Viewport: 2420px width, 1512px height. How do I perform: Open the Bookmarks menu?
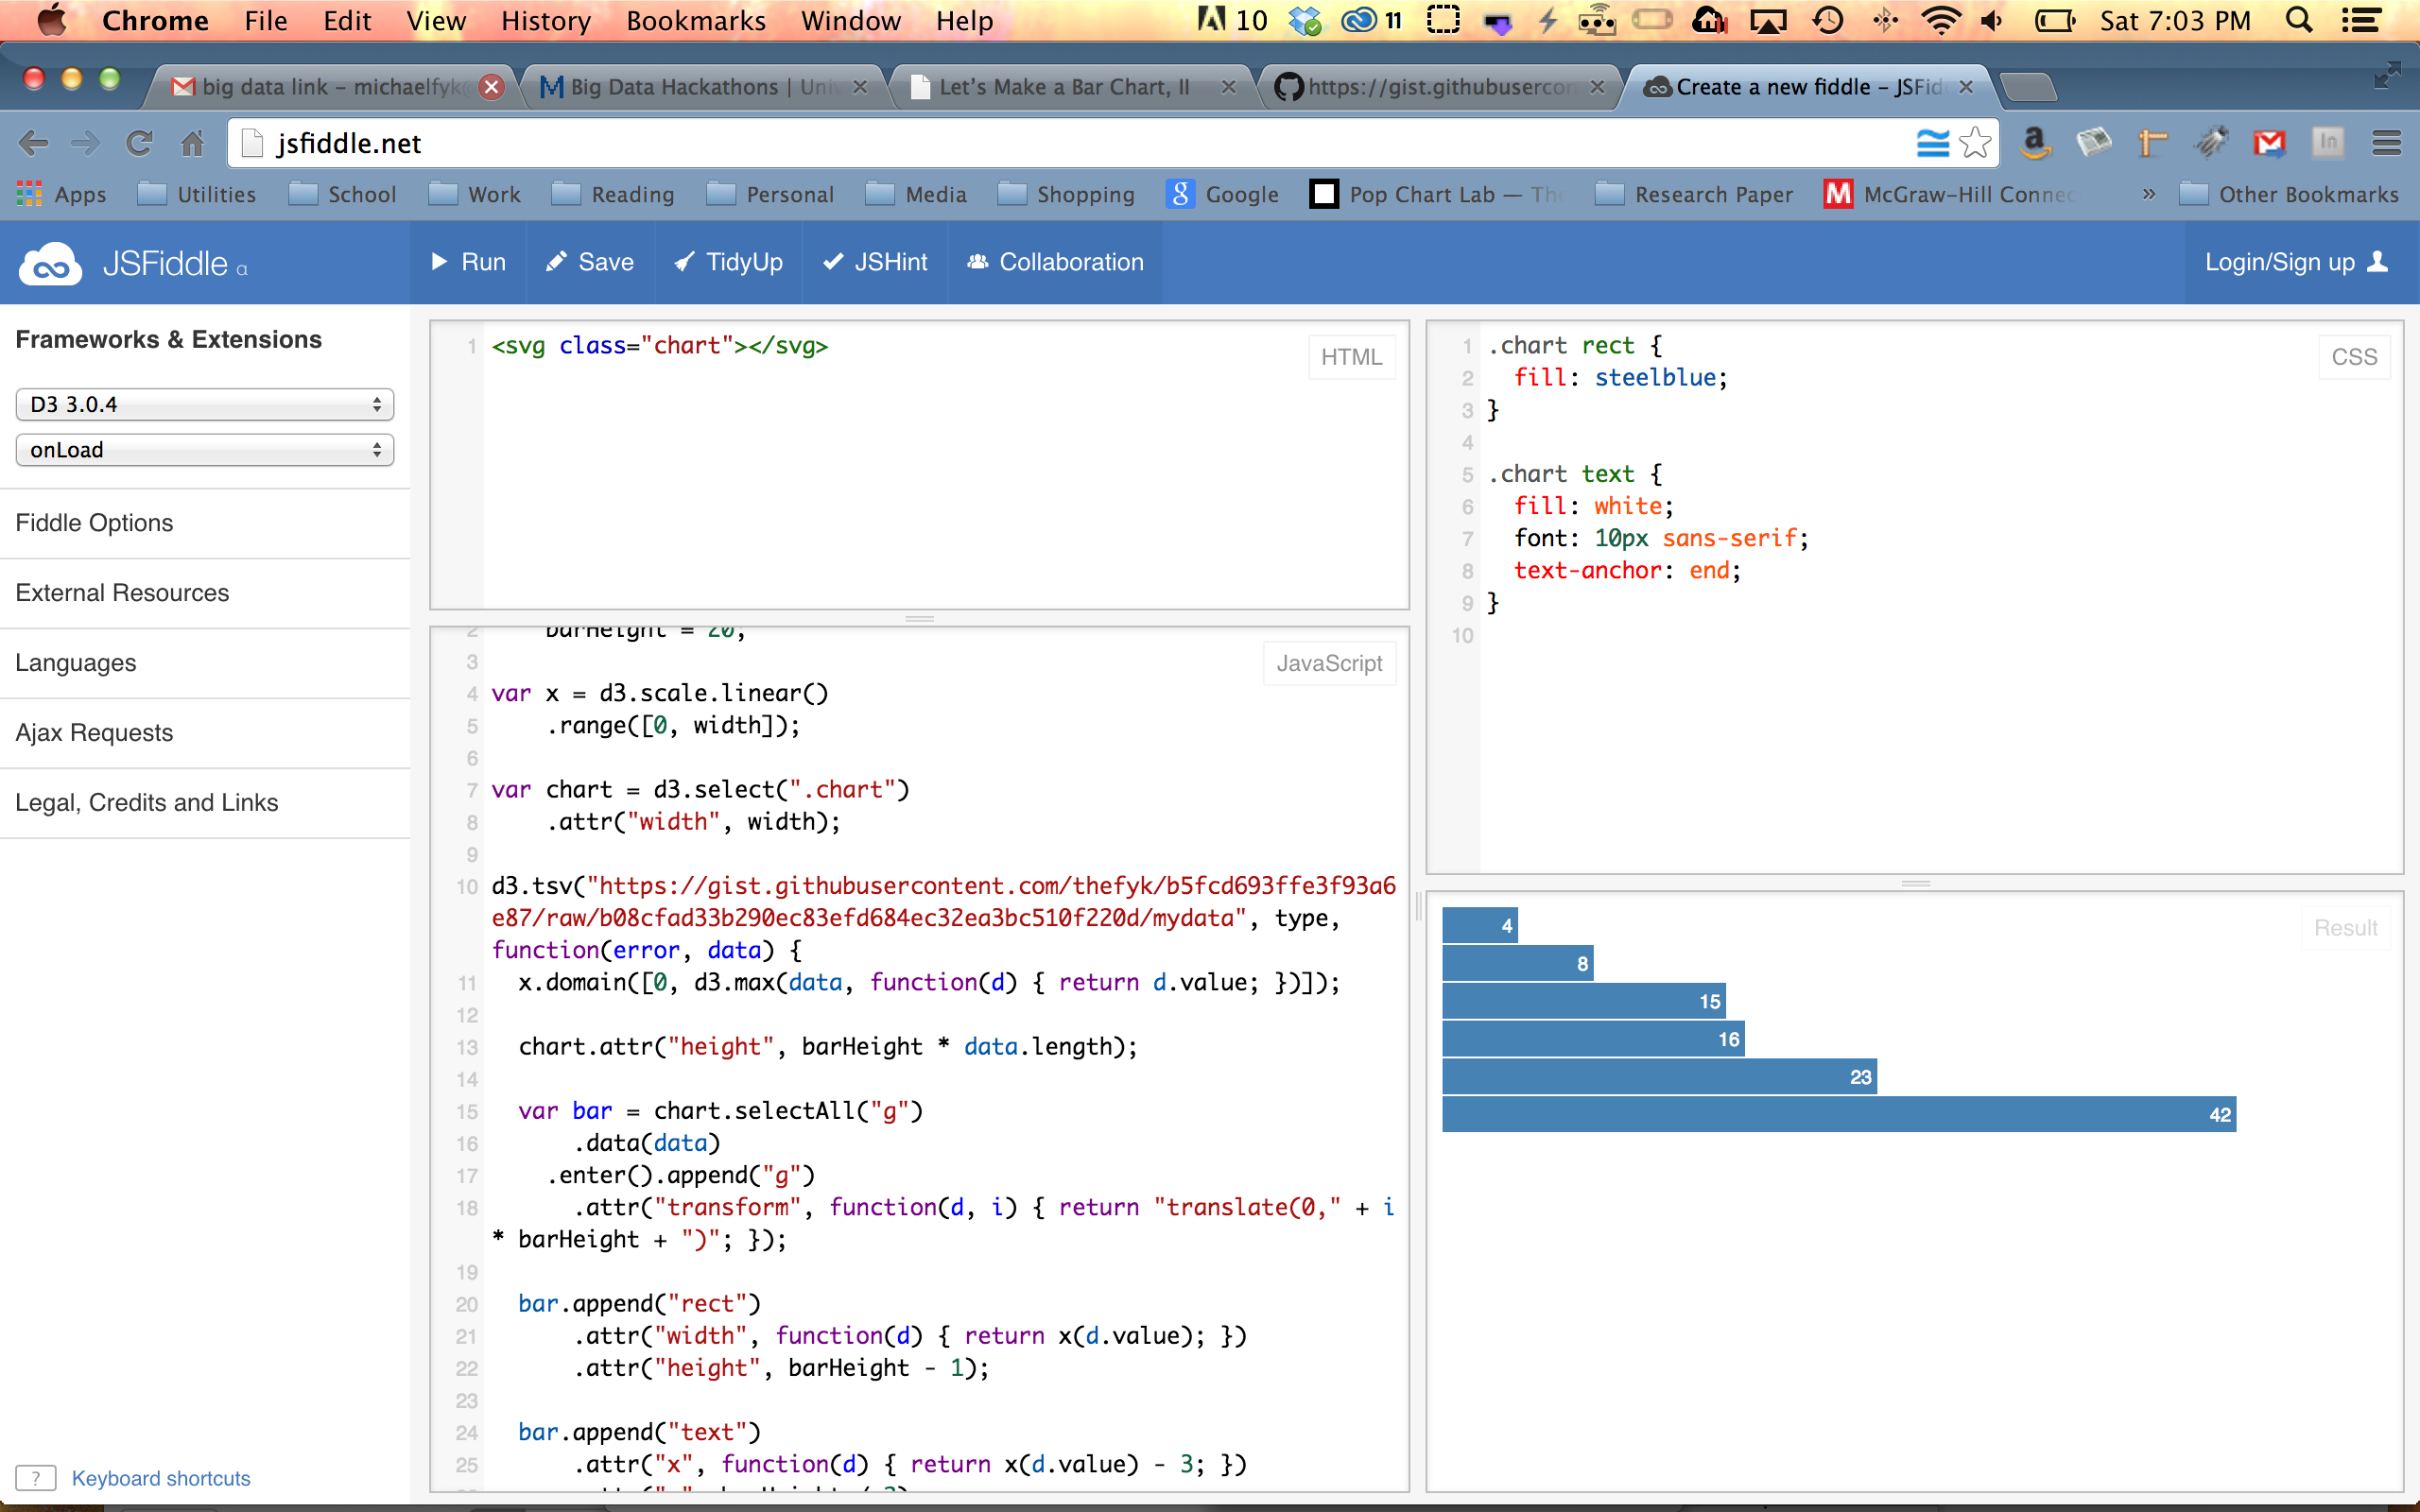[696, 20]
